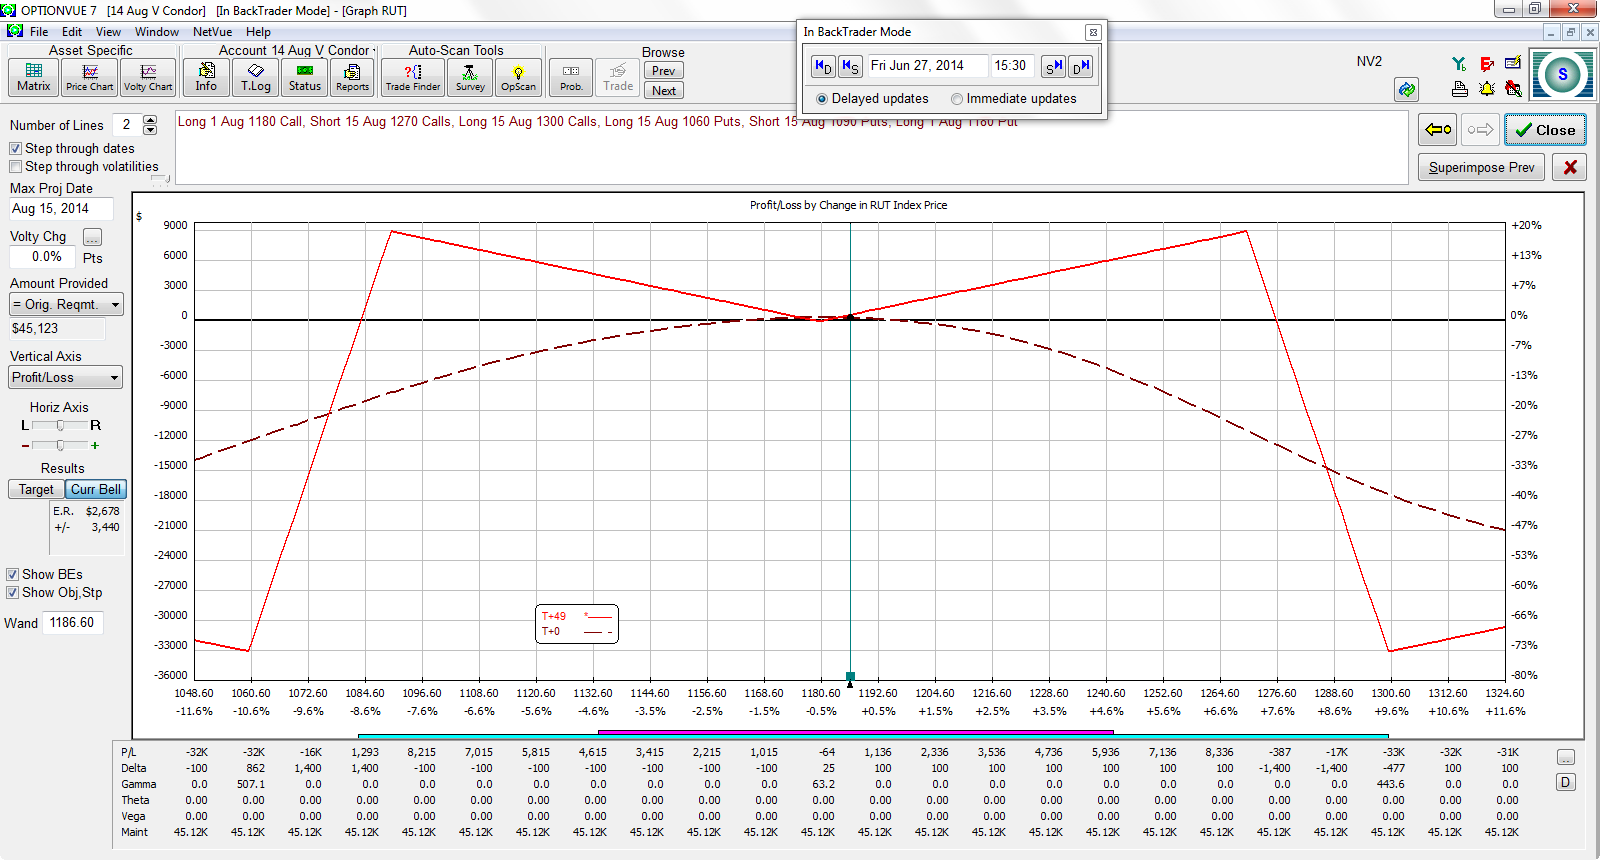Click the Close button with checkmark
Image resolution: width=1600 pixels, height=860 pixels.
pos(1545,130)
